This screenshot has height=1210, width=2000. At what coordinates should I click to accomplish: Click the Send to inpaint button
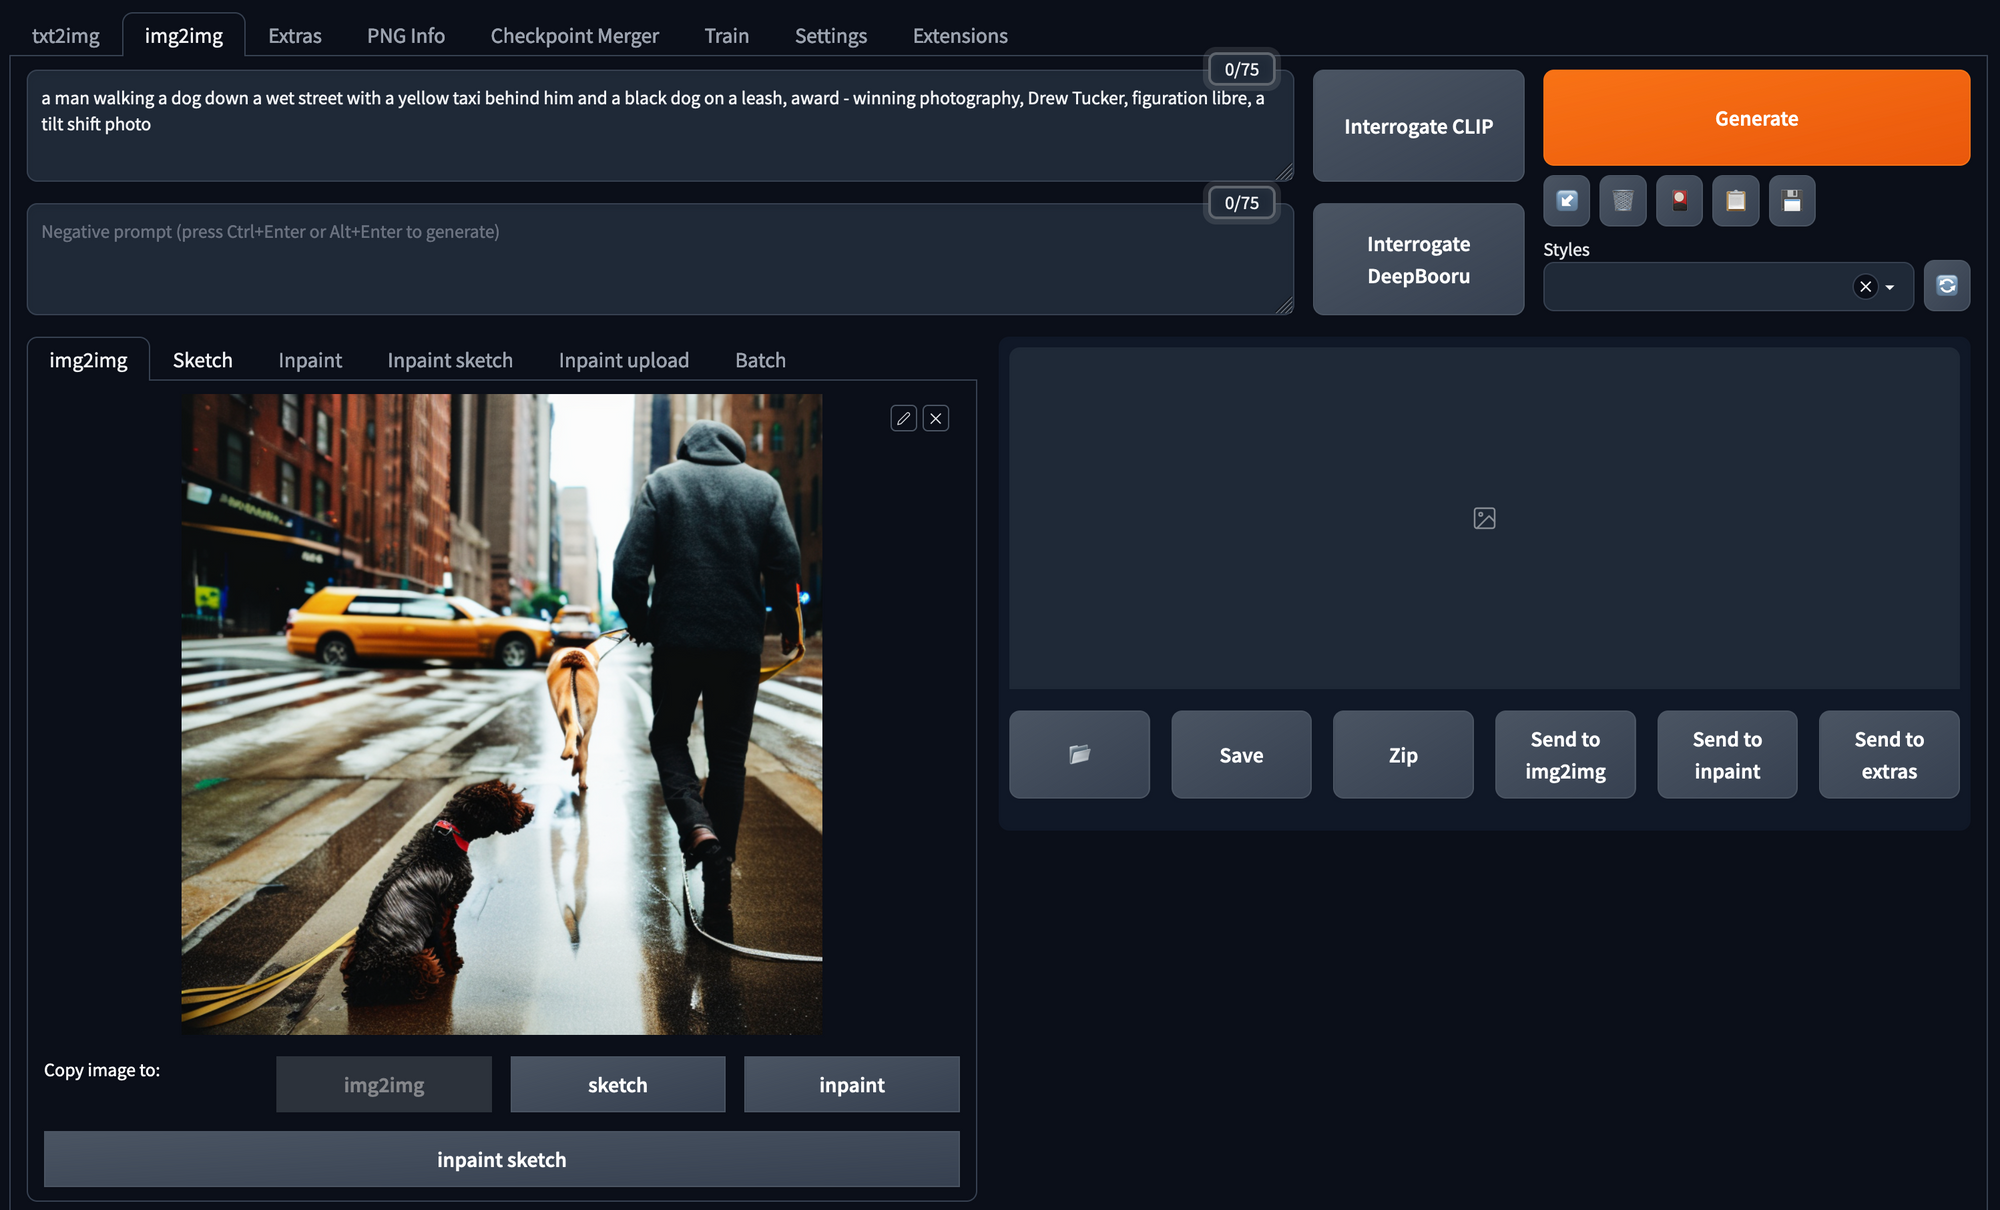[x=1727, y=754]
